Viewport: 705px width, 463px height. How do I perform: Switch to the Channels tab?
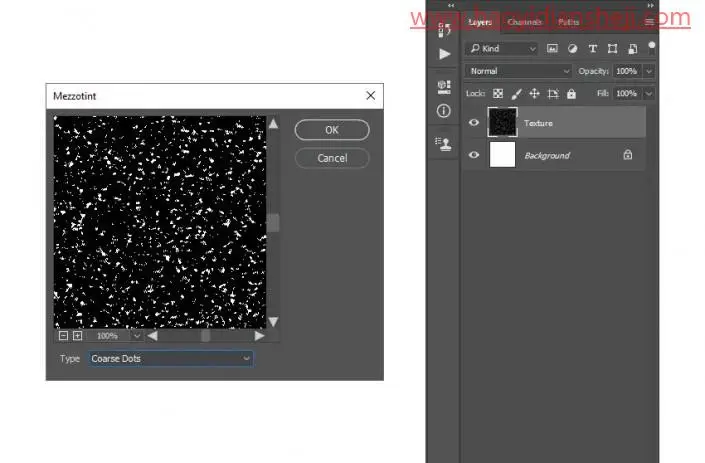(524, 22)
